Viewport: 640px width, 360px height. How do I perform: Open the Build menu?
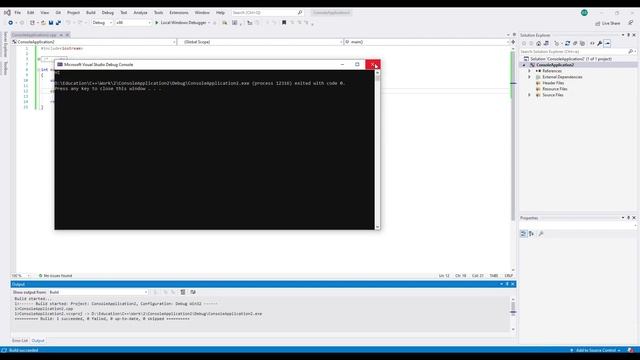point(91,13)
